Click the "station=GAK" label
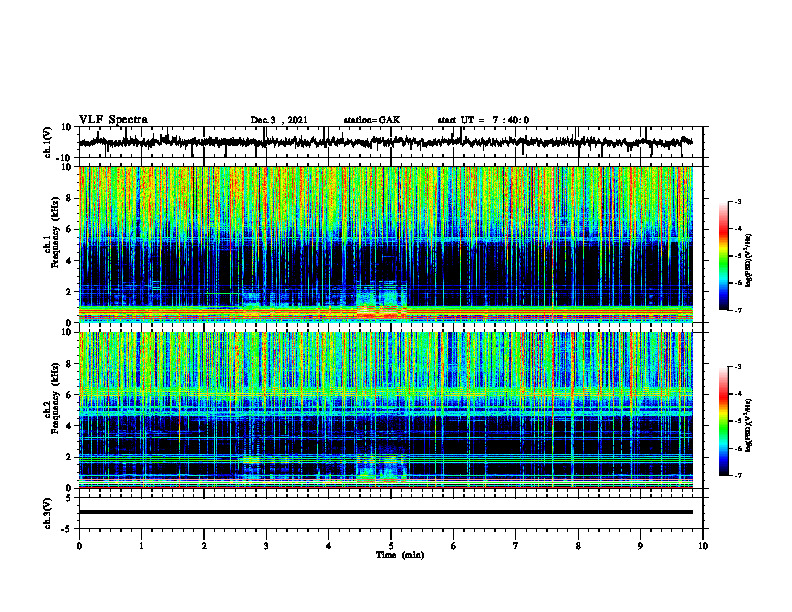Screen dimensions: 792x612 tap(372, 120)
